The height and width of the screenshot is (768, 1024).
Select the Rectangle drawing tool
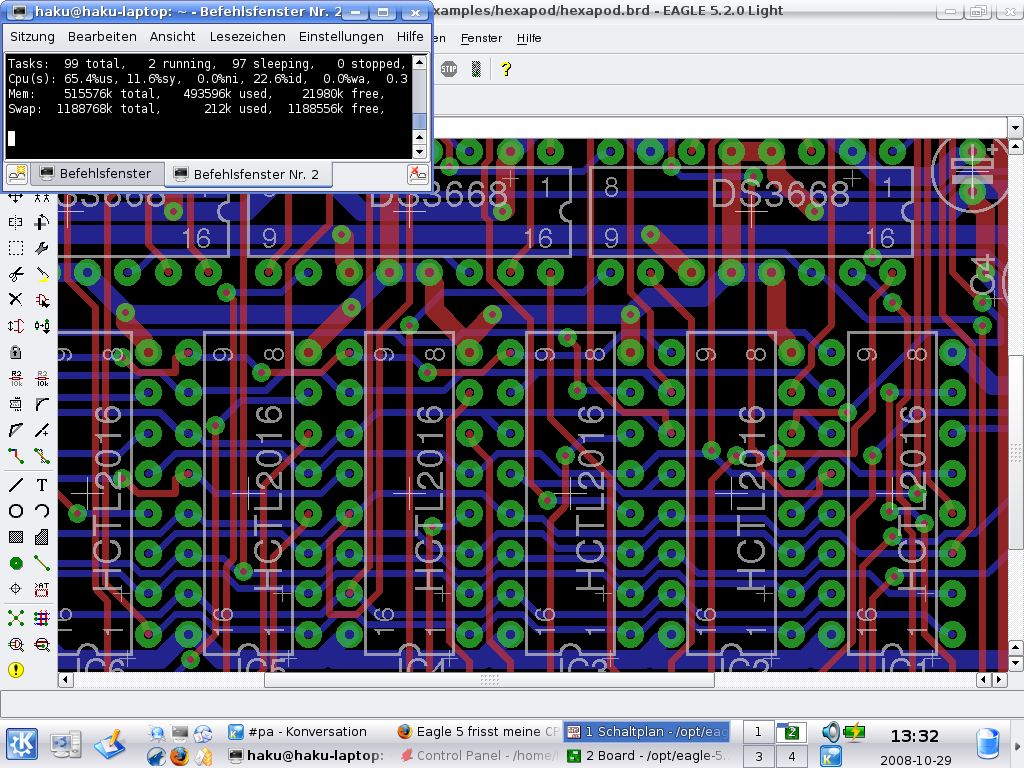16,537
